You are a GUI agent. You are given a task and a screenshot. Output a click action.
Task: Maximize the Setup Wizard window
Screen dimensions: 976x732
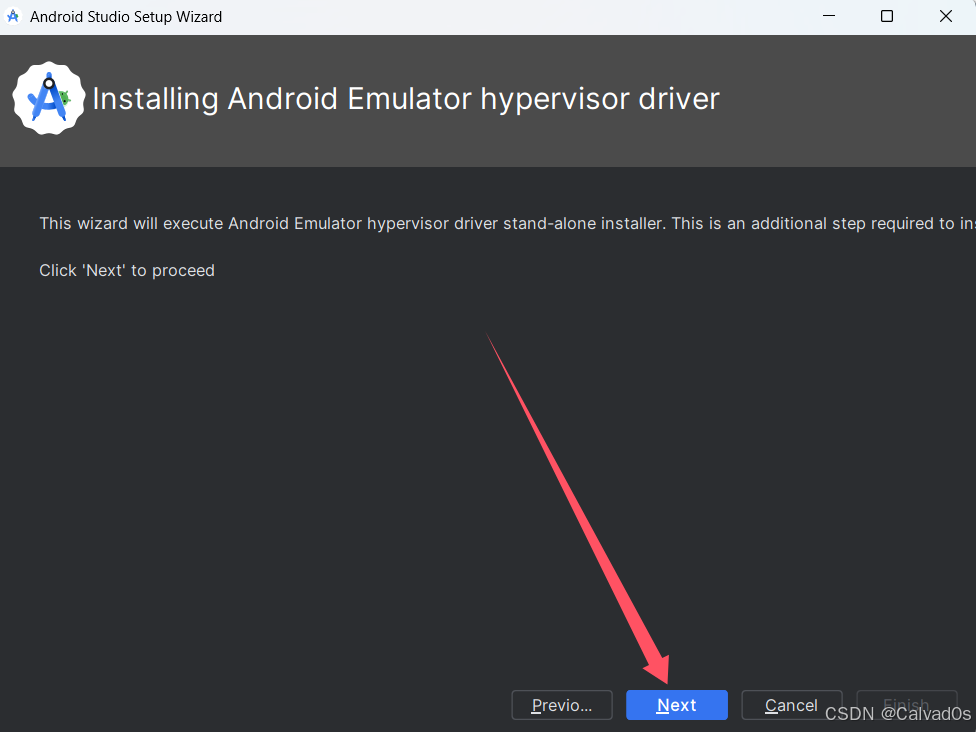(887, 16)
